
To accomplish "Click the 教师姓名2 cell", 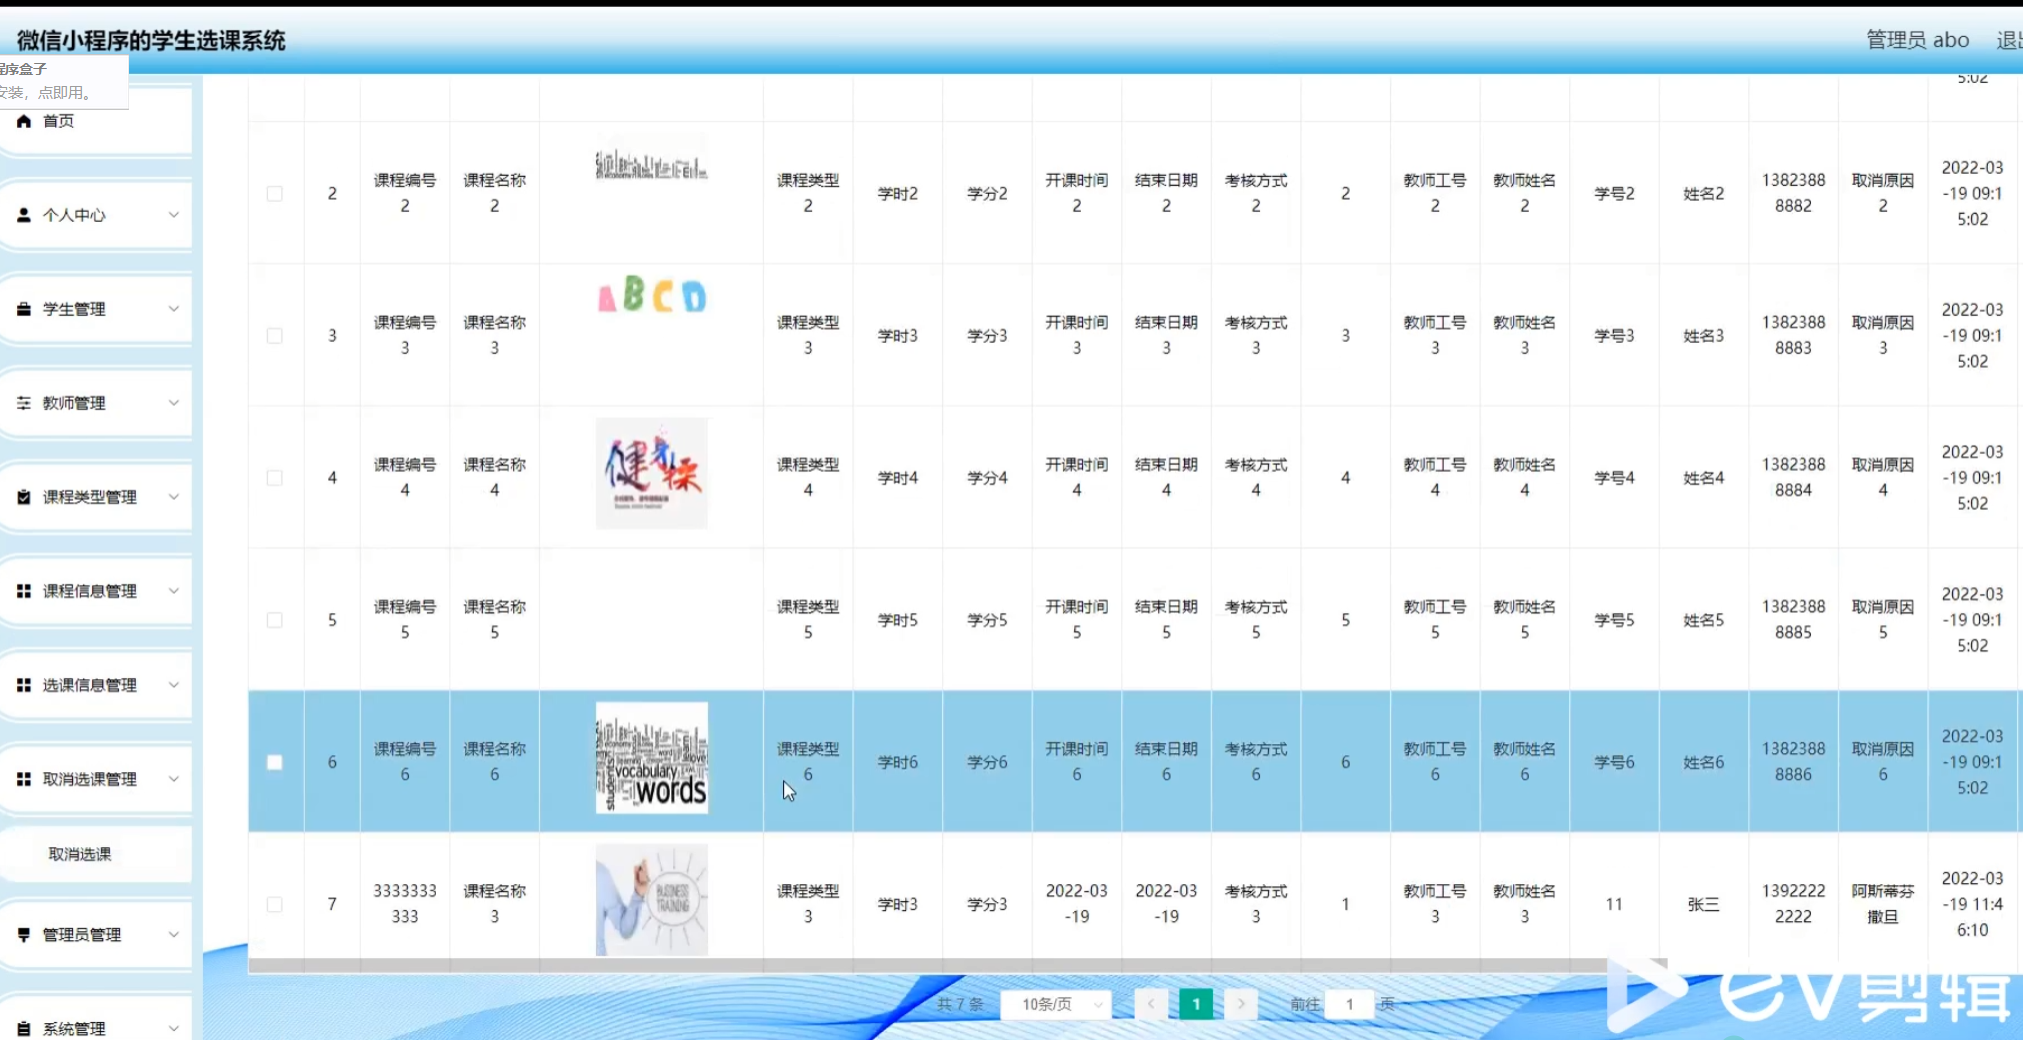I will tap(1524, 194).
